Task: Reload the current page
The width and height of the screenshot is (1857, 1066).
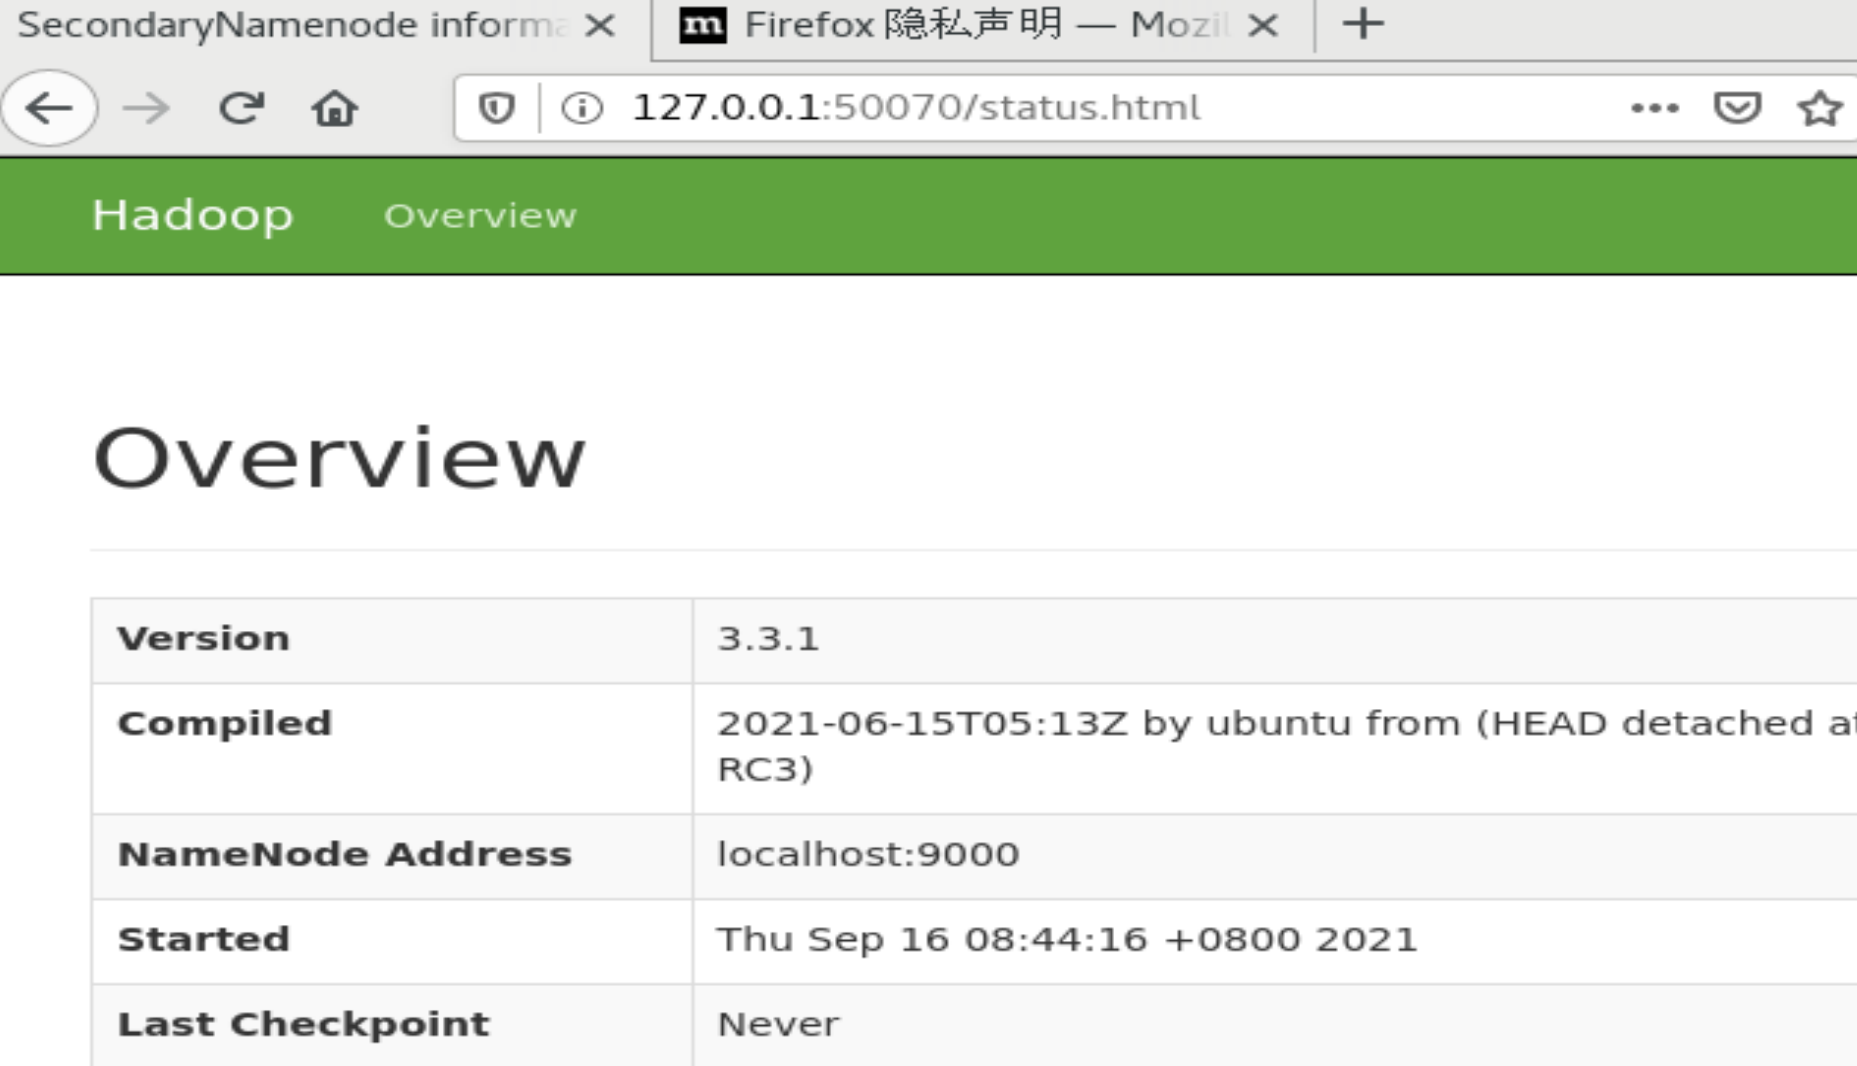Action: click(241, 108)
